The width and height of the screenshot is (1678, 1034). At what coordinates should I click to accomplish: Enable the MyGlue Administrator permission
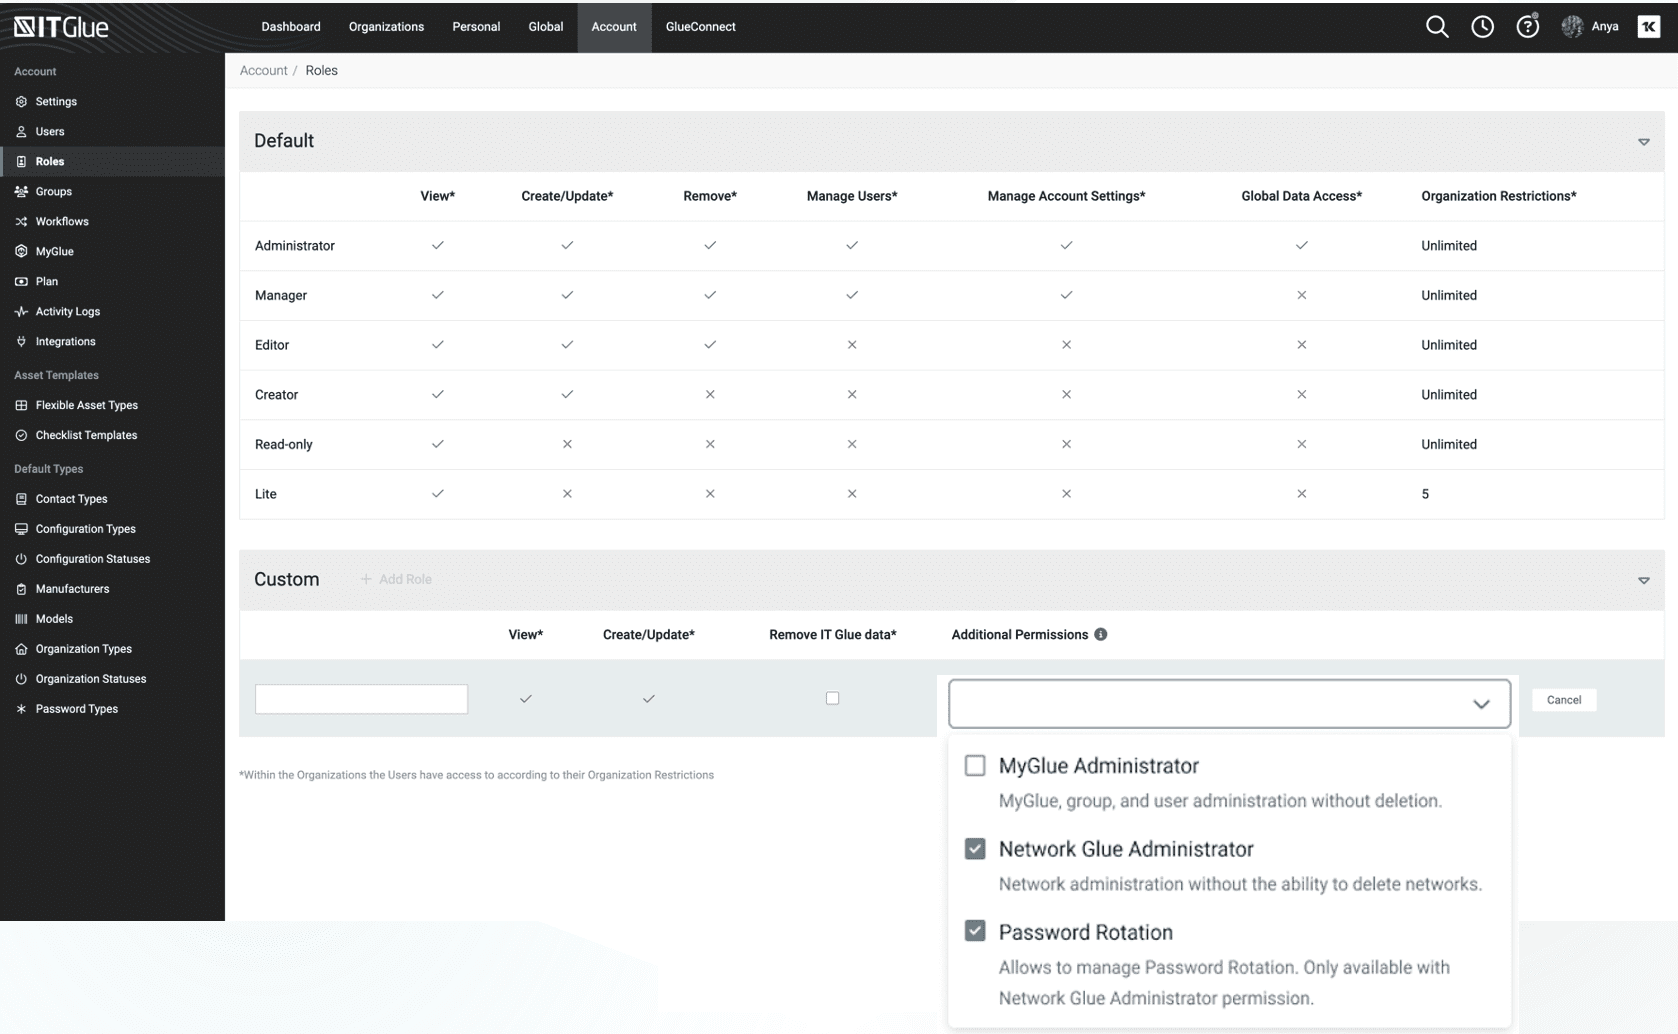975,765
